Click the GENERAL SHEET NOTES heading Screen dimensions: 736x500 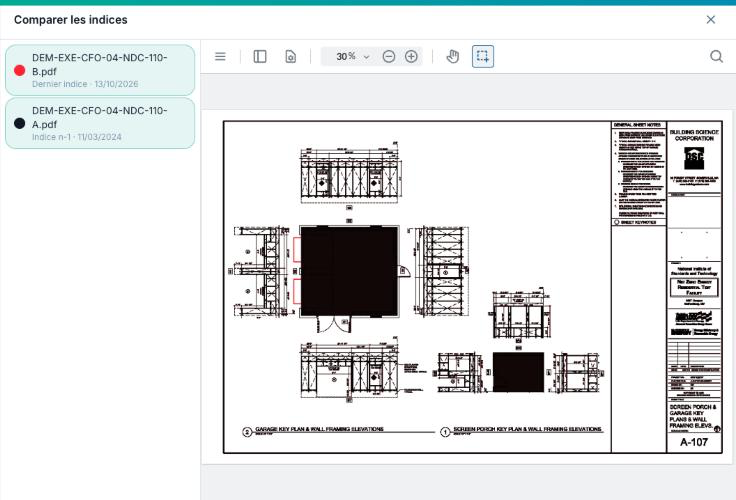coord(637,125)
